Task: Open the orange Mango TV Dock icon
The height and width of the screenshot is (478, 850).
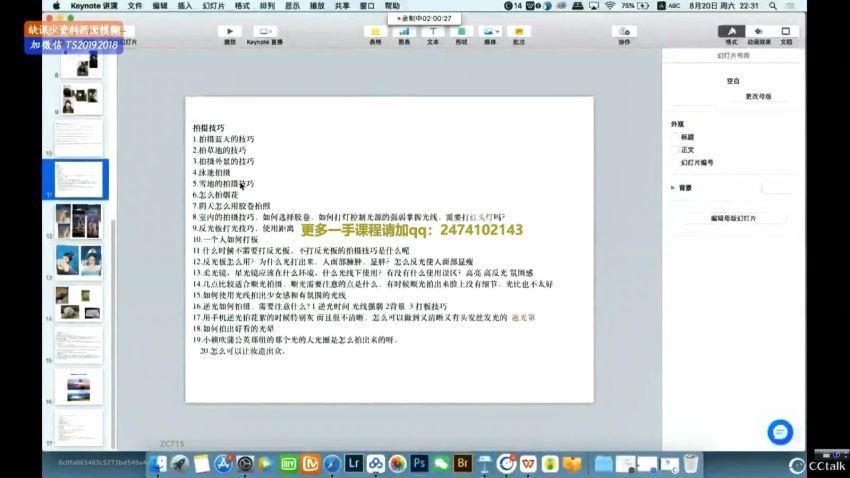Action: pyautogui.click(x=310, y=464)
